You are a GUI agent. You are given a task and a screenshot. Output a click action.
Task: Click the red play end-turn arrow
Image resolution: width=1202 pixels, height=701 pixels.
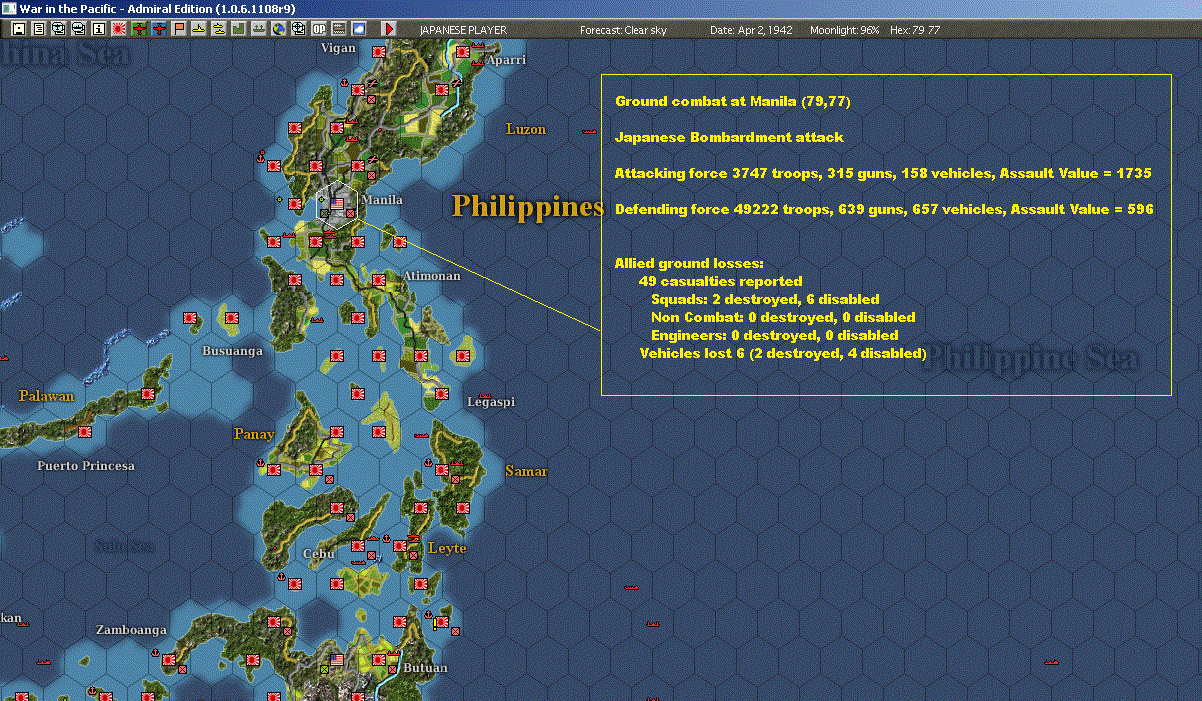(389, 30)
